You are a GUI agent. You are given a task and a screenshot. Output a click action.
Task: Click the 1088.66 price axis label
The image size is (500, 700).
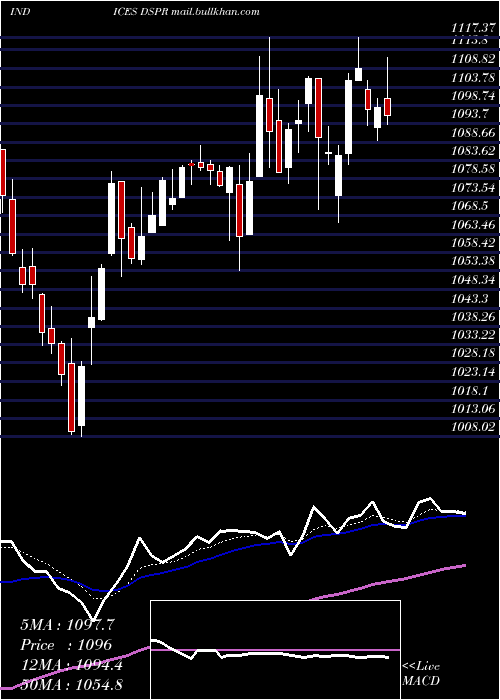473,133
